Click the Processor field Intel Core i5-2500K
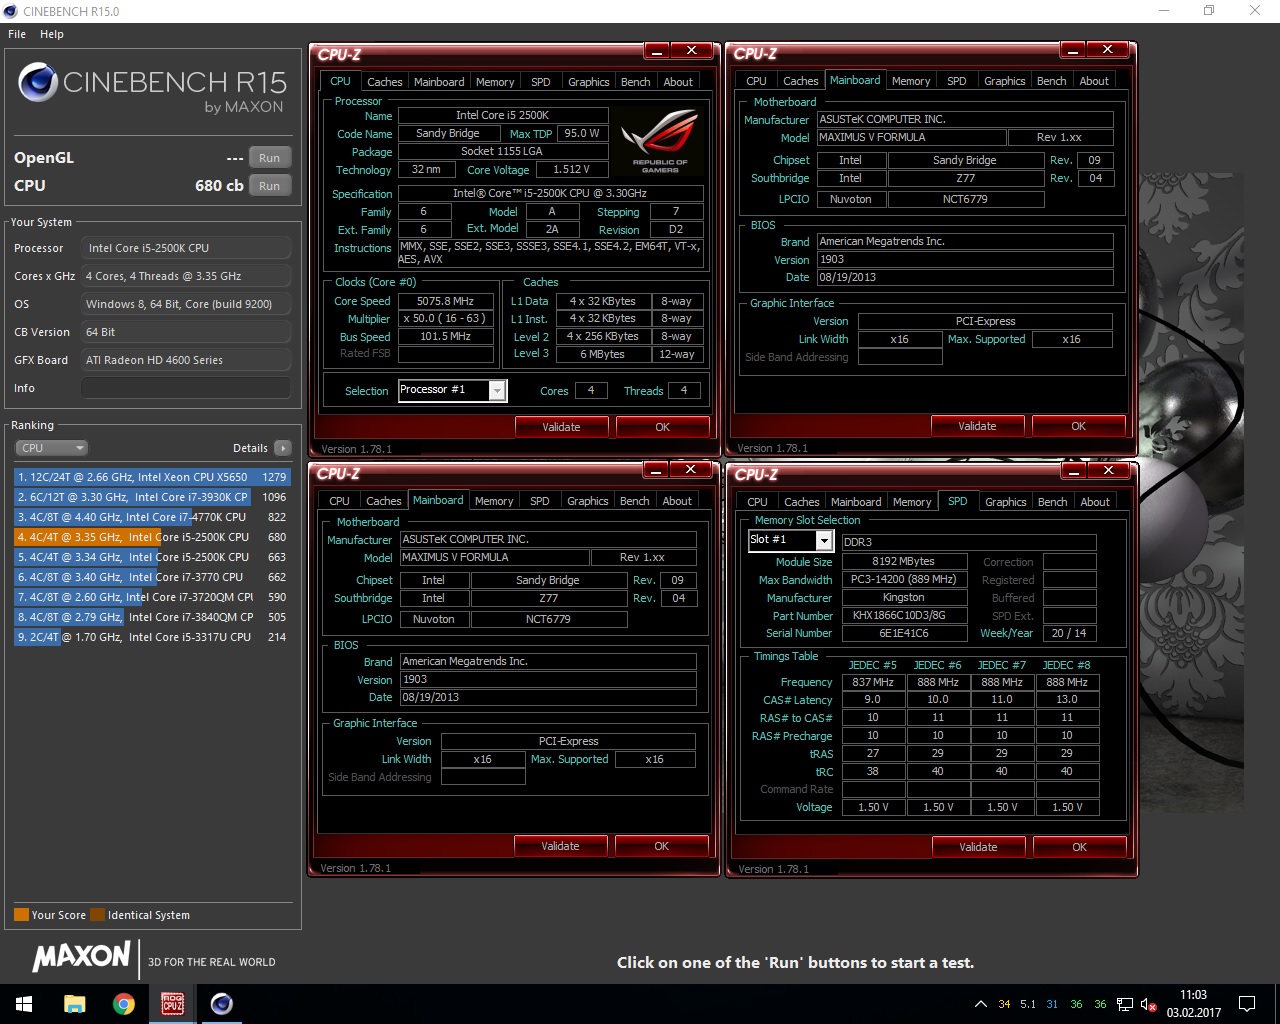This screenshot has width=1280, height=1024. [186, 248]
